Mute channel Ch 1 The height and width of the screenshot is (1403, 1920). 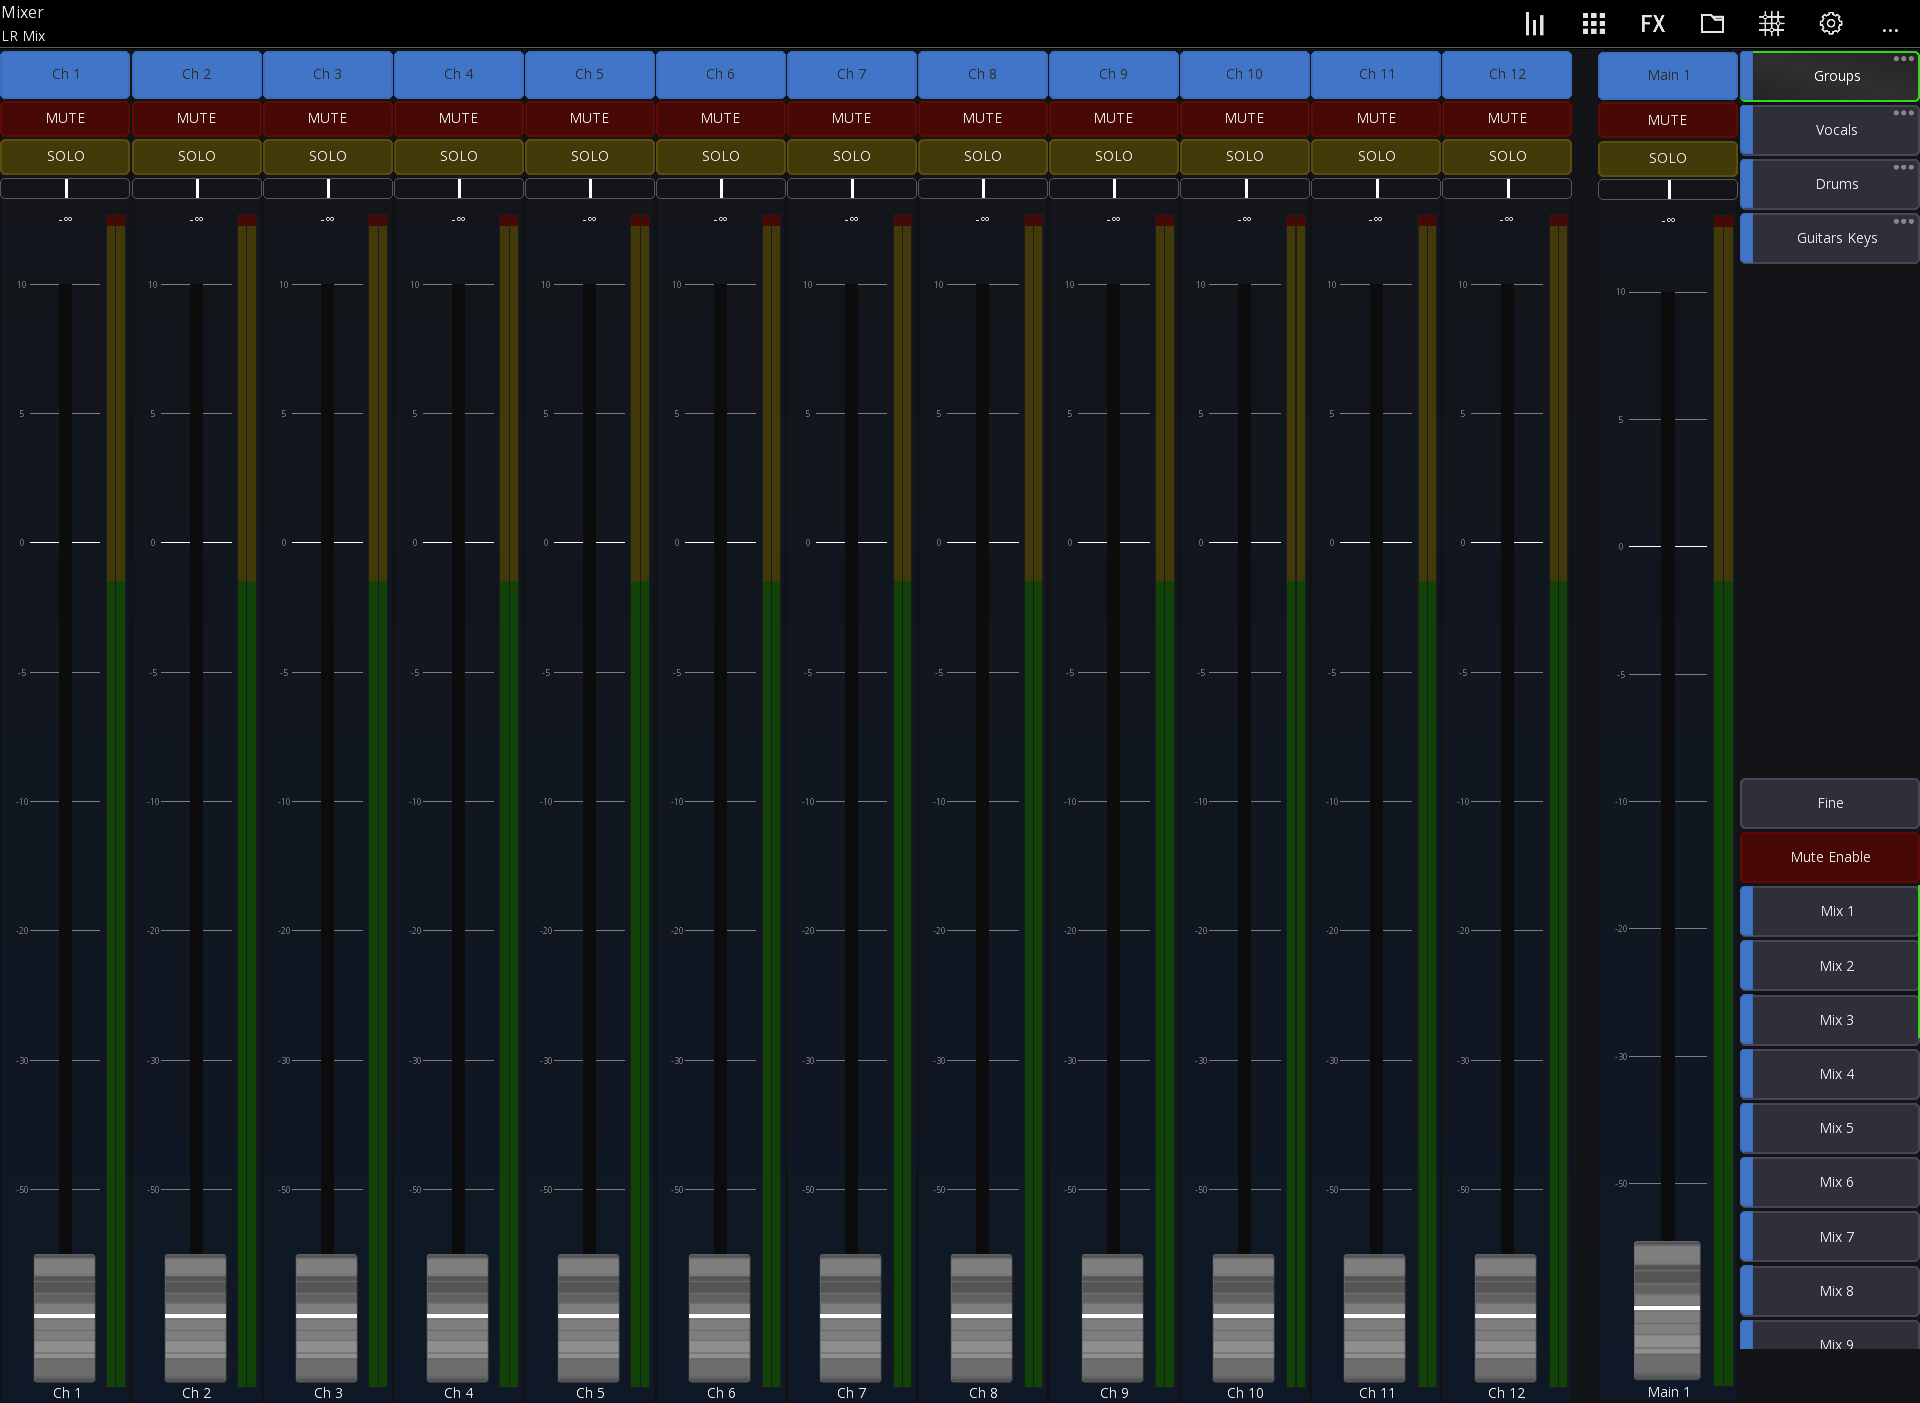[x=65, y=118]
